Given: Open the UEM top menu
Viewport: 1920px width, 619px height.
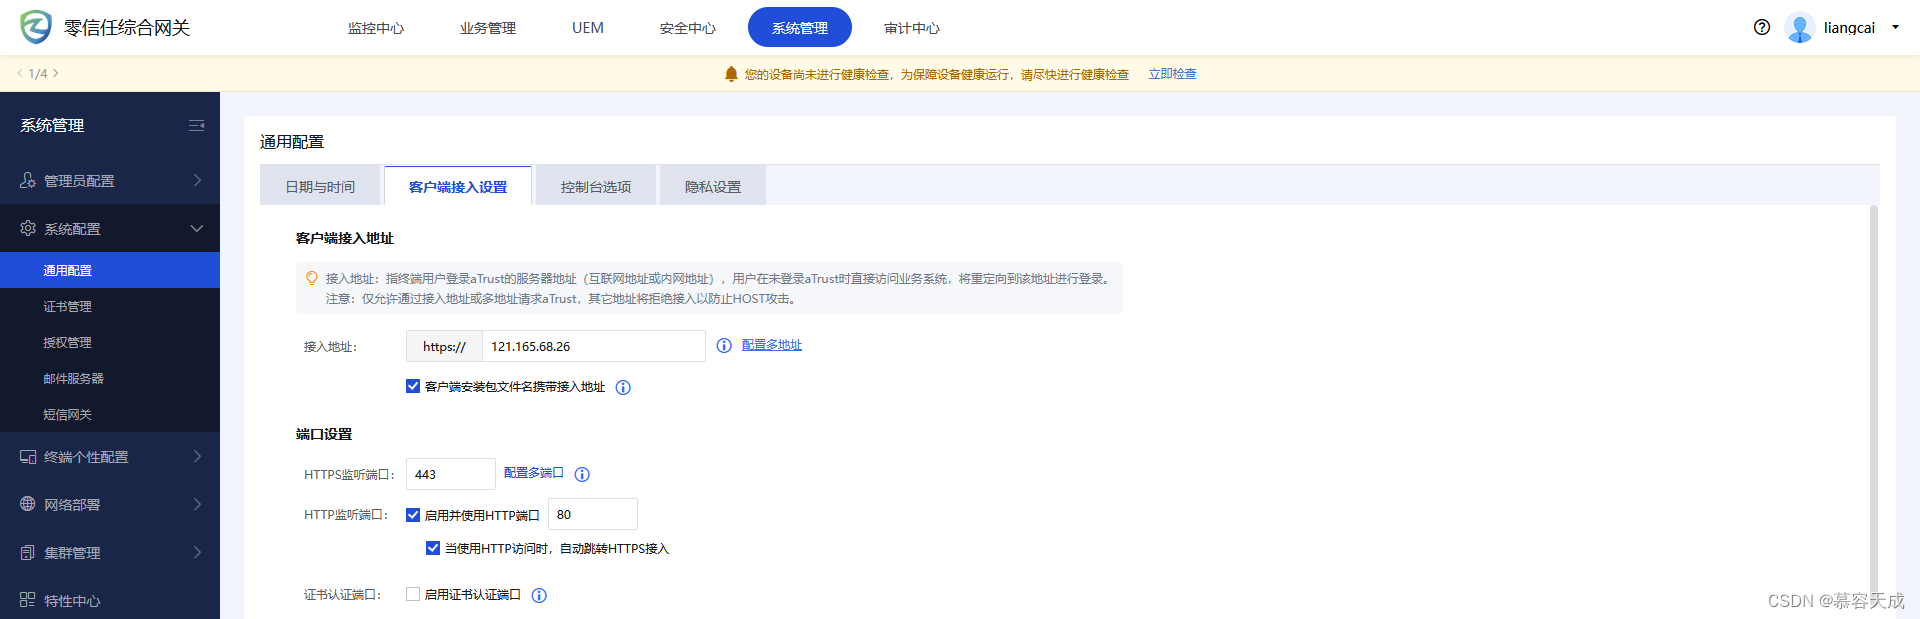Looking at the screenshot, I should tap(588, 28).
